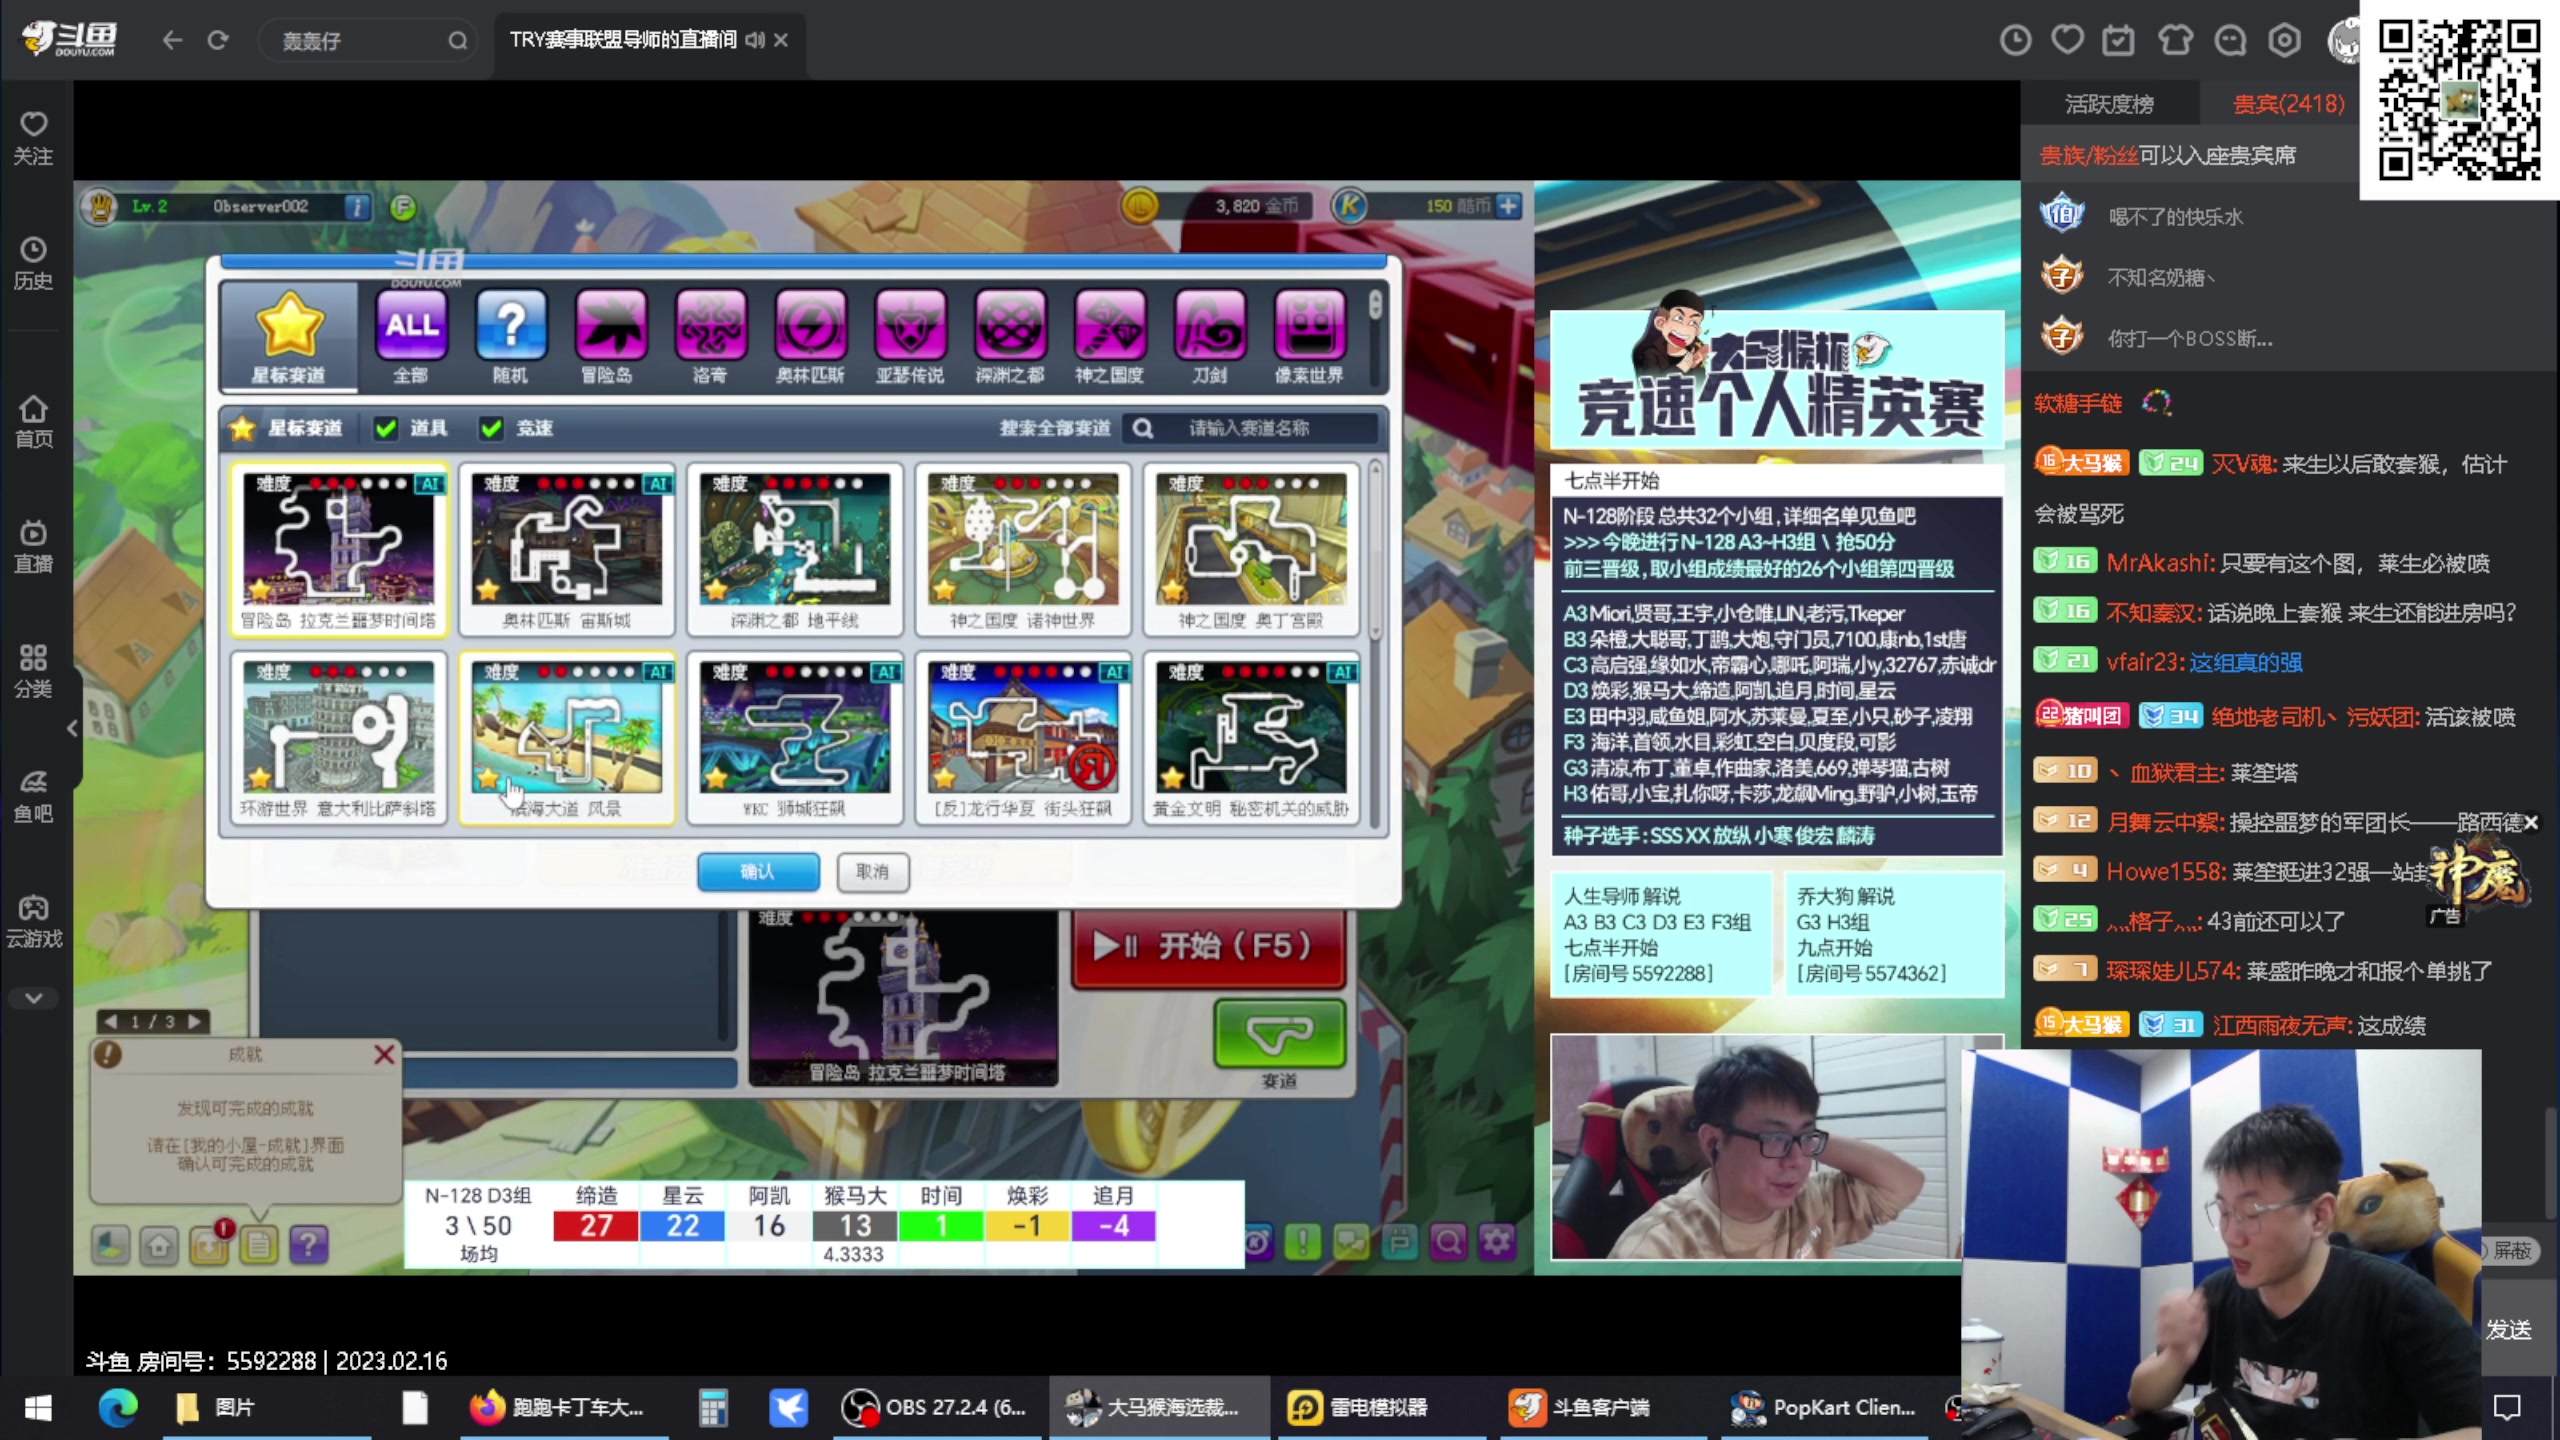This screenshot has height=1440, width=2560.
Task: Select the 星标赛道 star category icon
Action: (289, 325)
